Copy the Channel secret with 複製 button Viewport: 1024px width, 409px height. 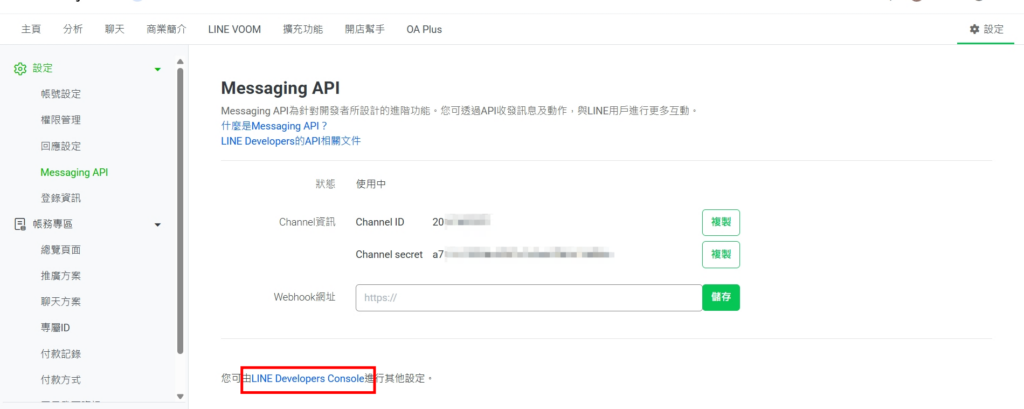(721, 255)
